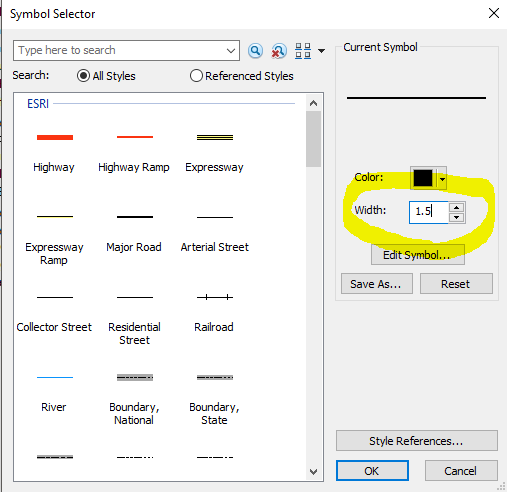Select the Major Road symbol
Screen dimensions: 507x492
point(135,217)
